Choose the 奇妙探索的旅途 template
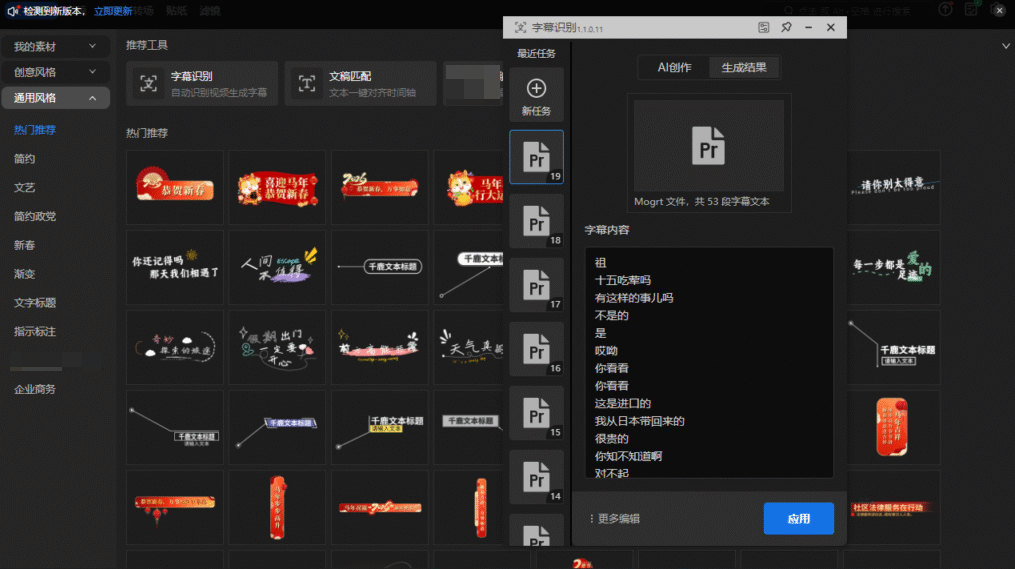Viewport: 1015px width, 569px height. (x=175, y=348)
